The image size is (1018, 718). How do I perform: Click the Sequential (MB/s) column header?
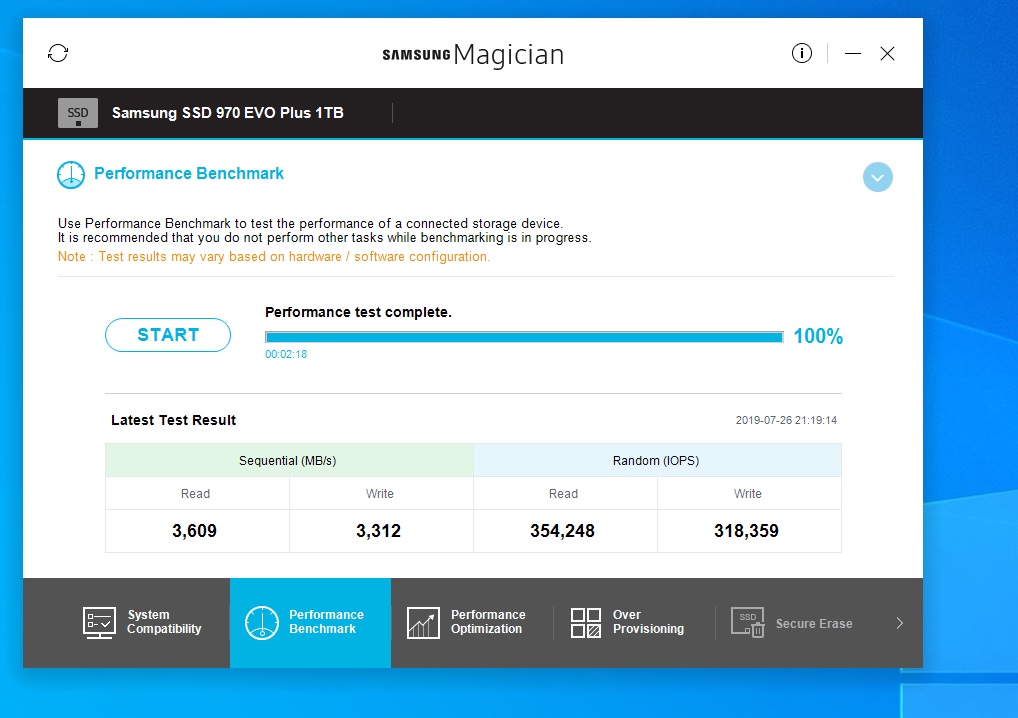tap(289, 460)
